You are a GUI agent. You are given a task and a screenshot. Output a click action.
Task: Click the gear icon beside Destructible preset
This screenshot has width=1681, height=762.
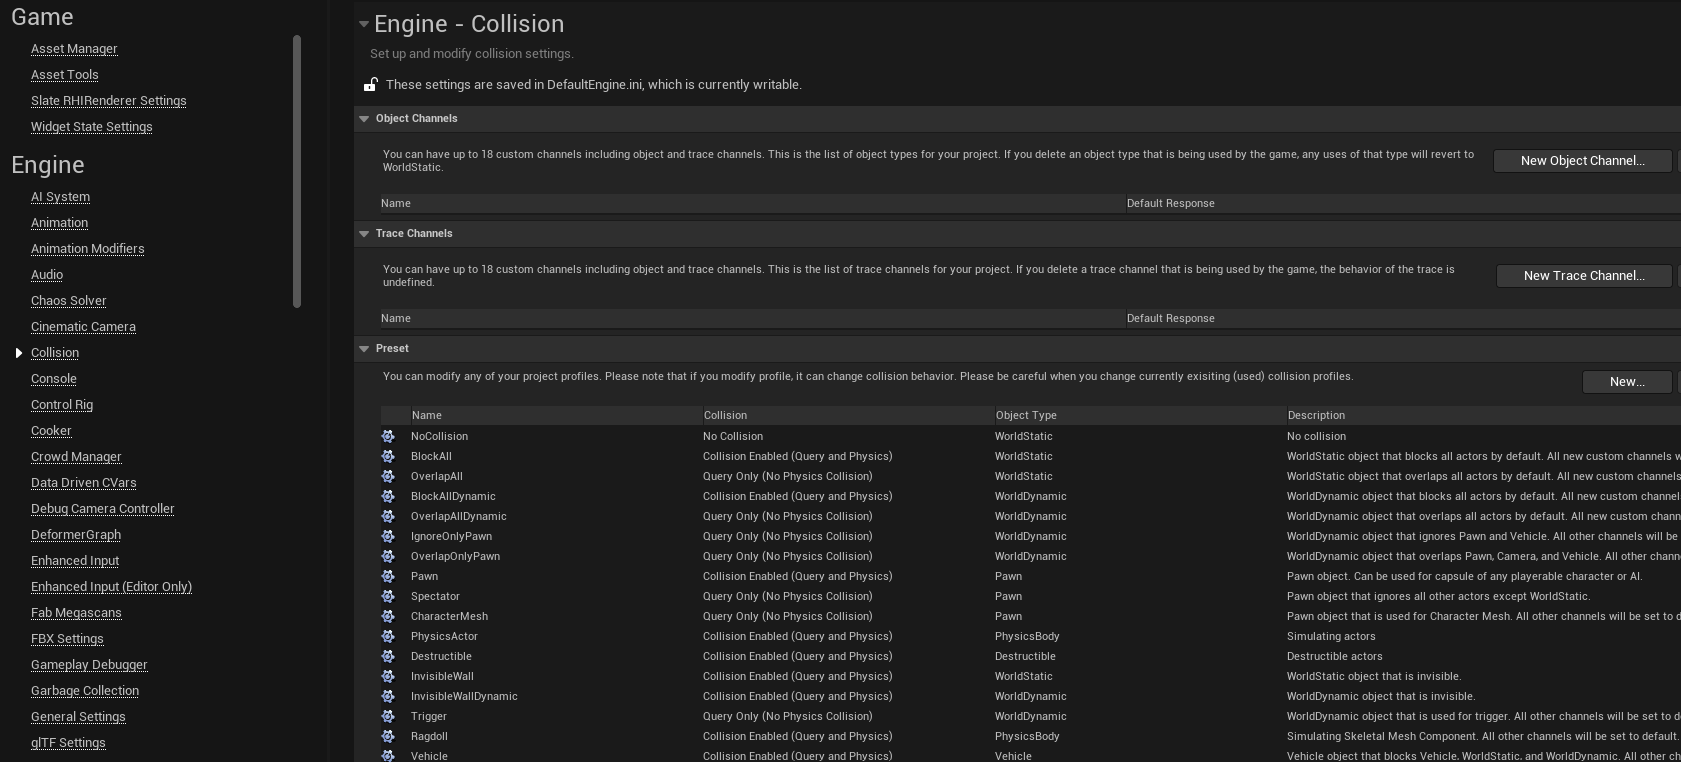[388, 656]
